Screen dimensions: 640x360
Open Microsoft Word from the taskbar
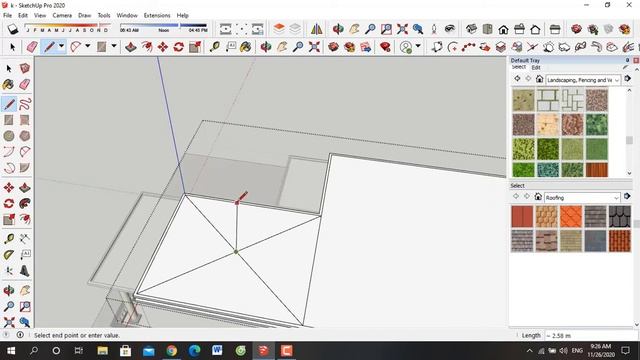click(x=217, y=350)
